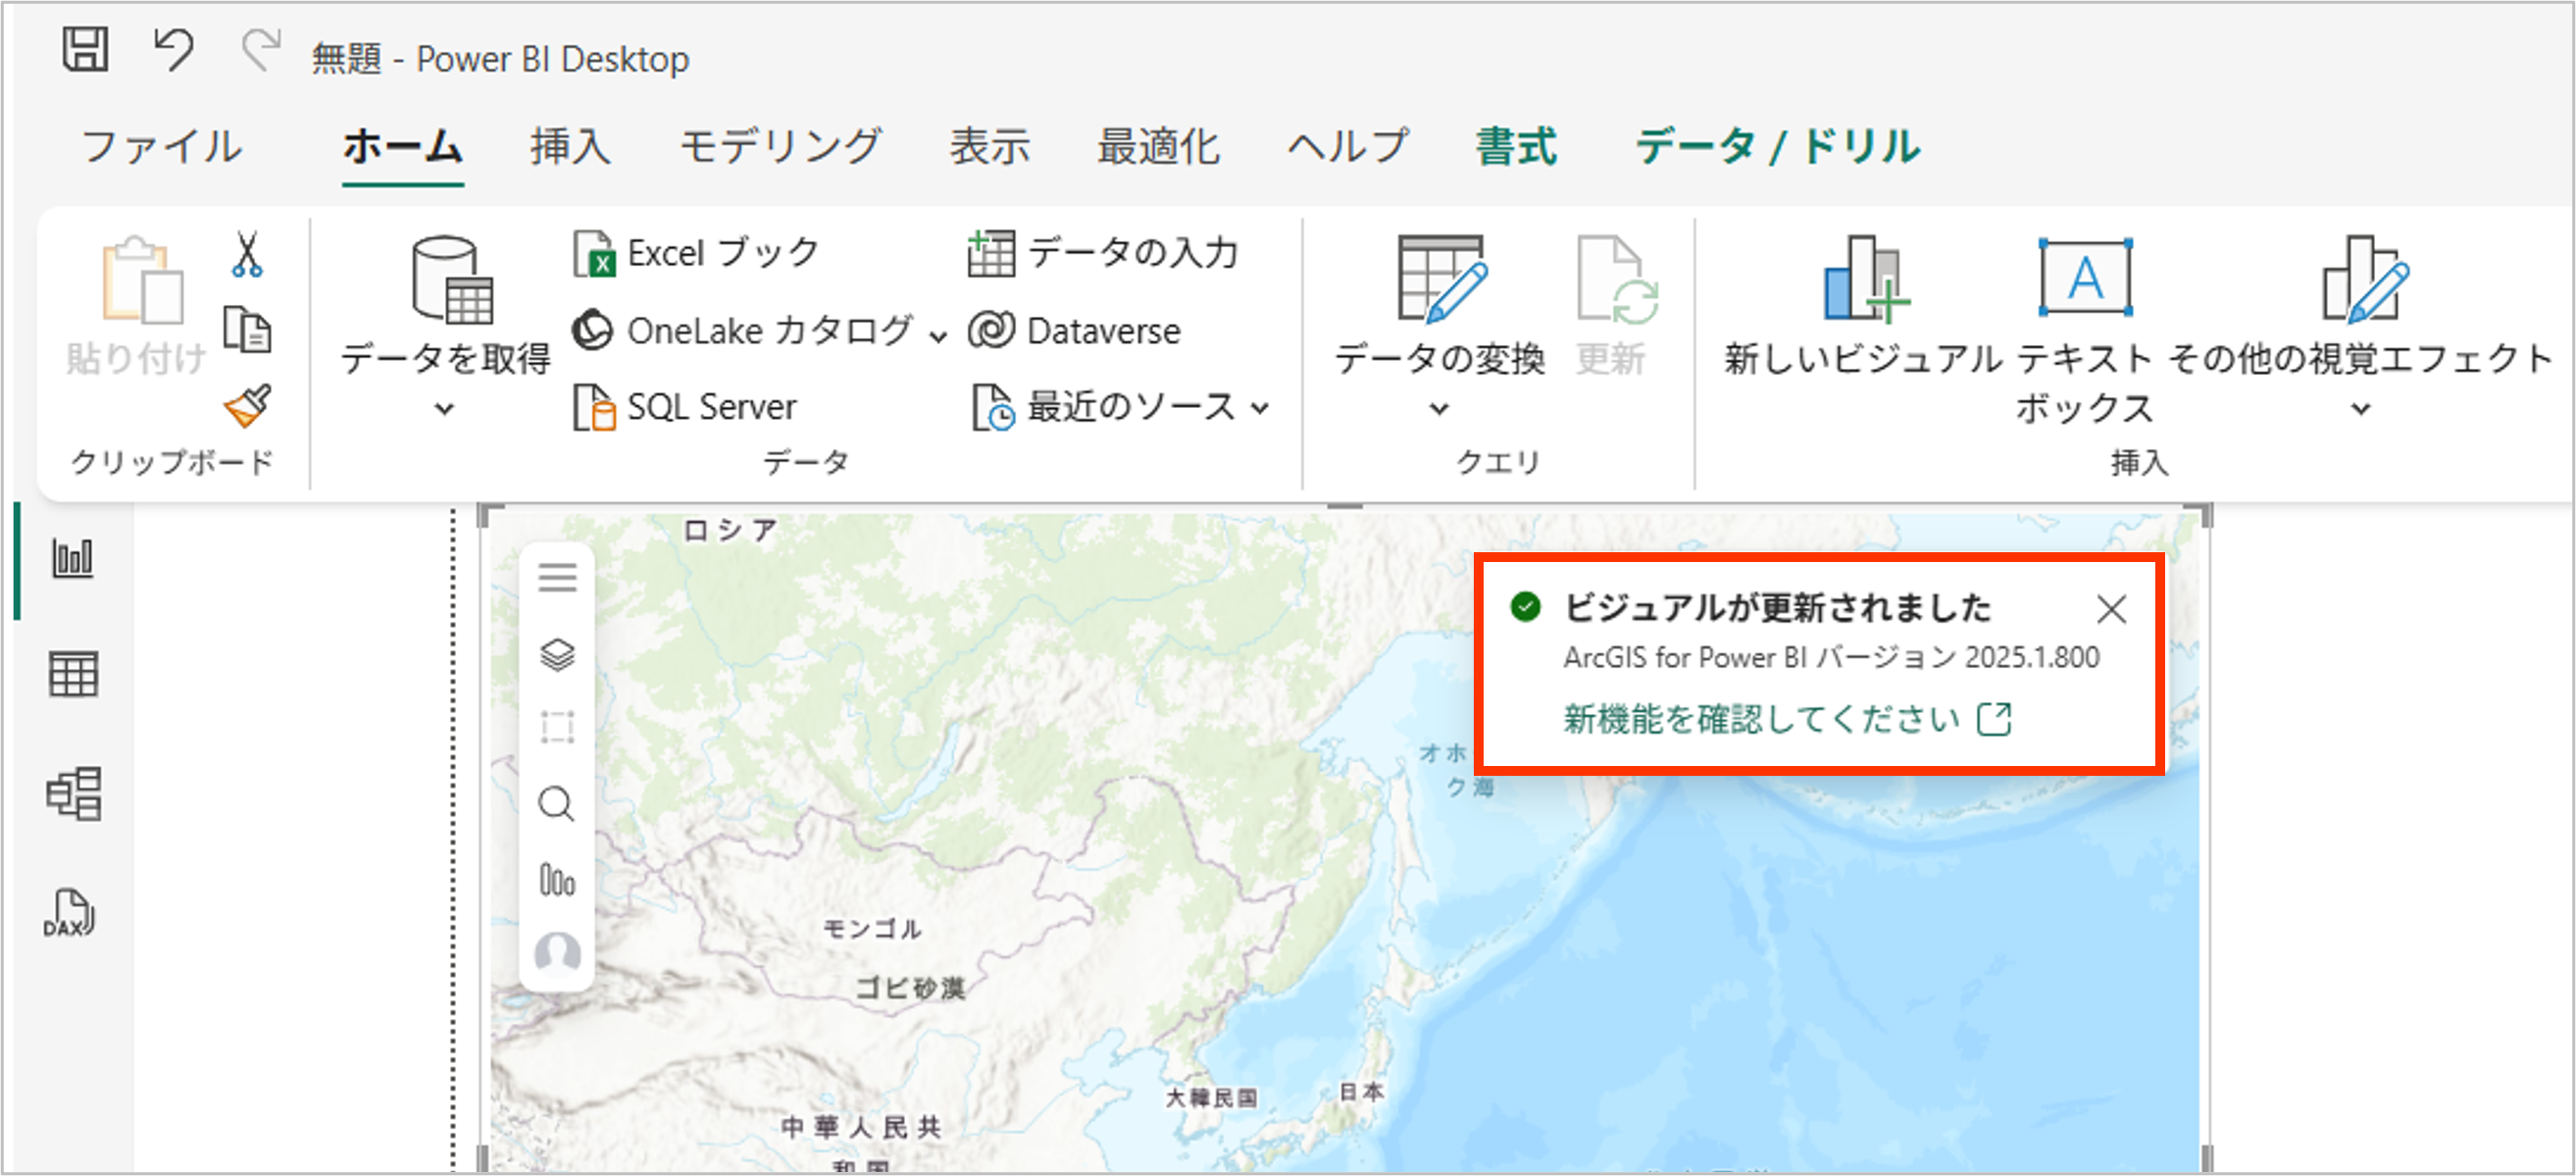Open ArcGIS map layers tool
This screenshot has height=1176, width=2576.
(557, 655)
